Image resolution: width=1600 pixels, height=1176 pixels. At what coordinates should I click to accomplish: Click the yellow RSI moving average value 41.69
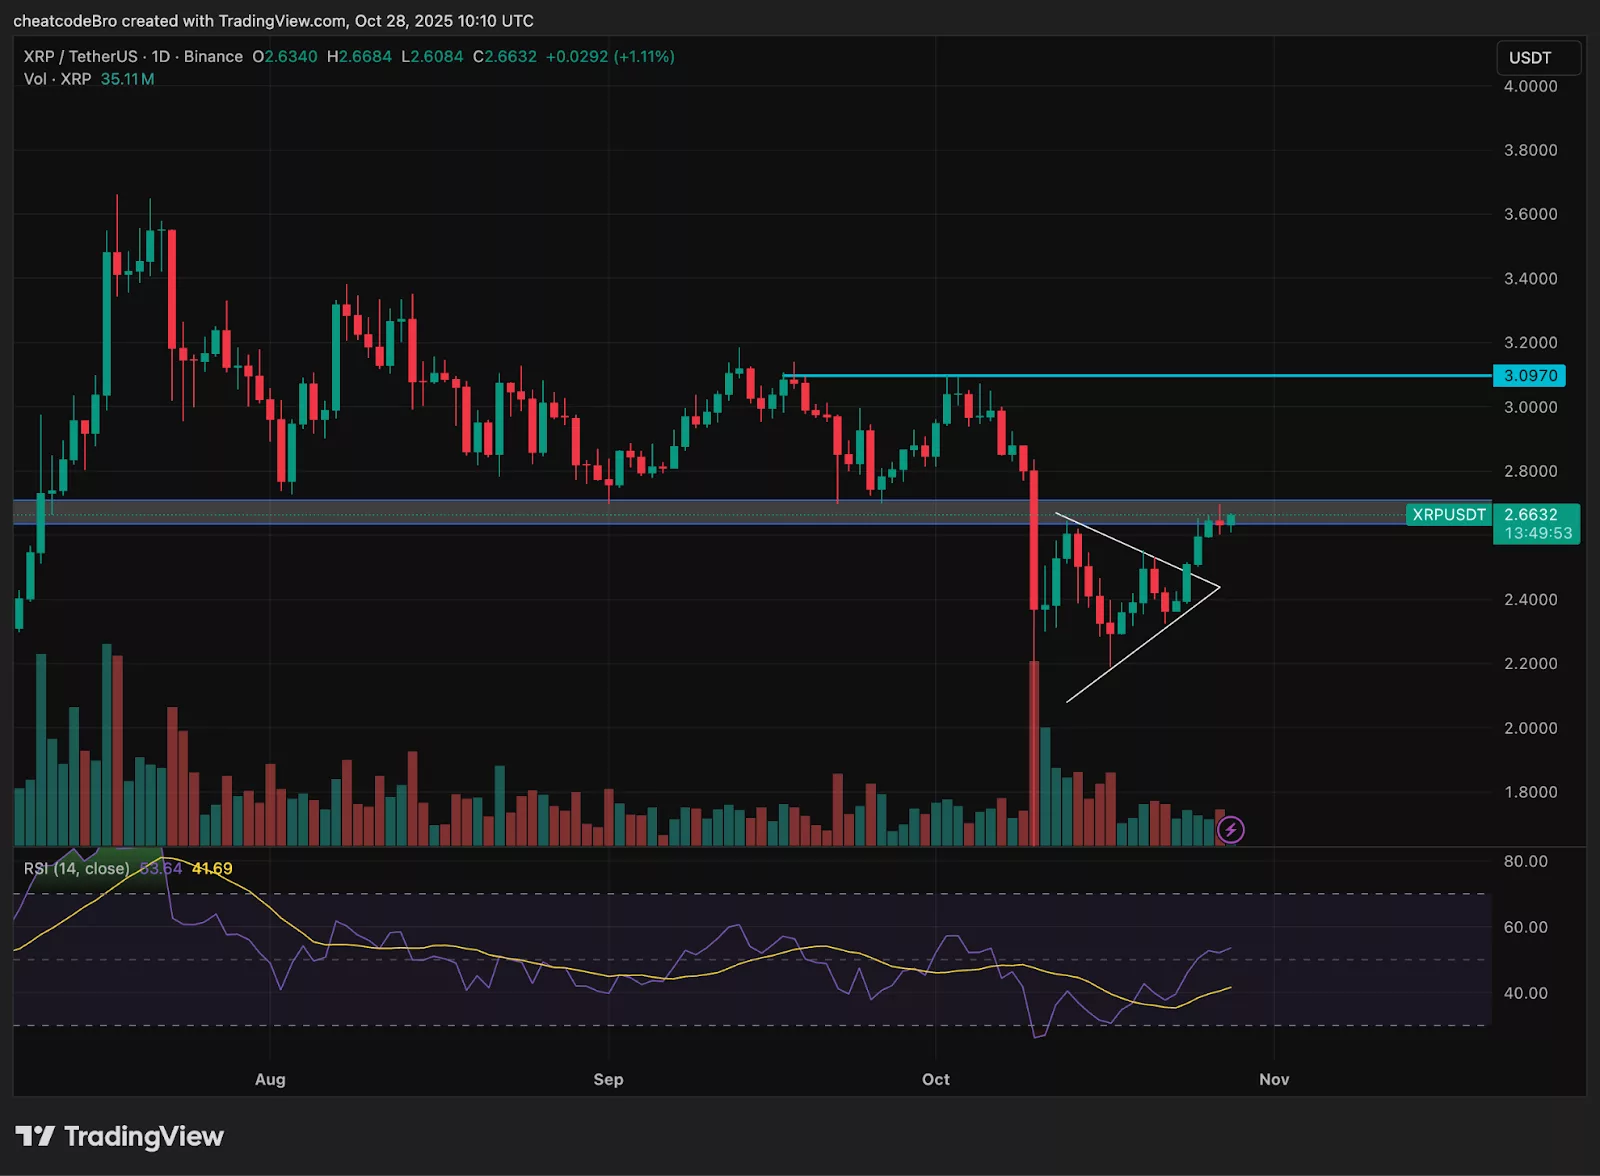213,868
